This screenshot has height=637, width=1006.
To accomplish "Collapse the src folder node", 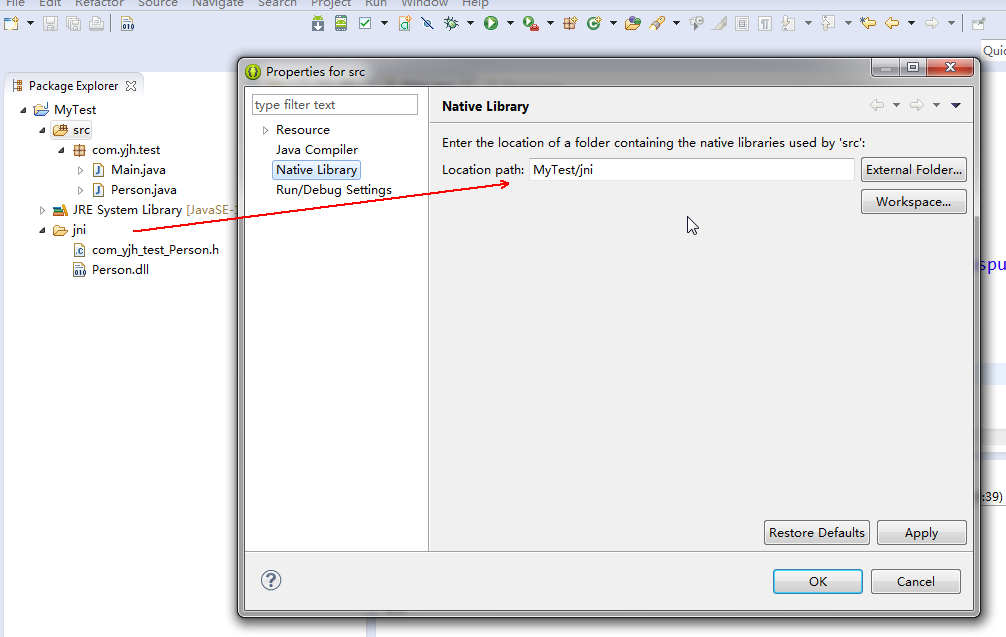I will pyautogui.click(x=42, y=130).
